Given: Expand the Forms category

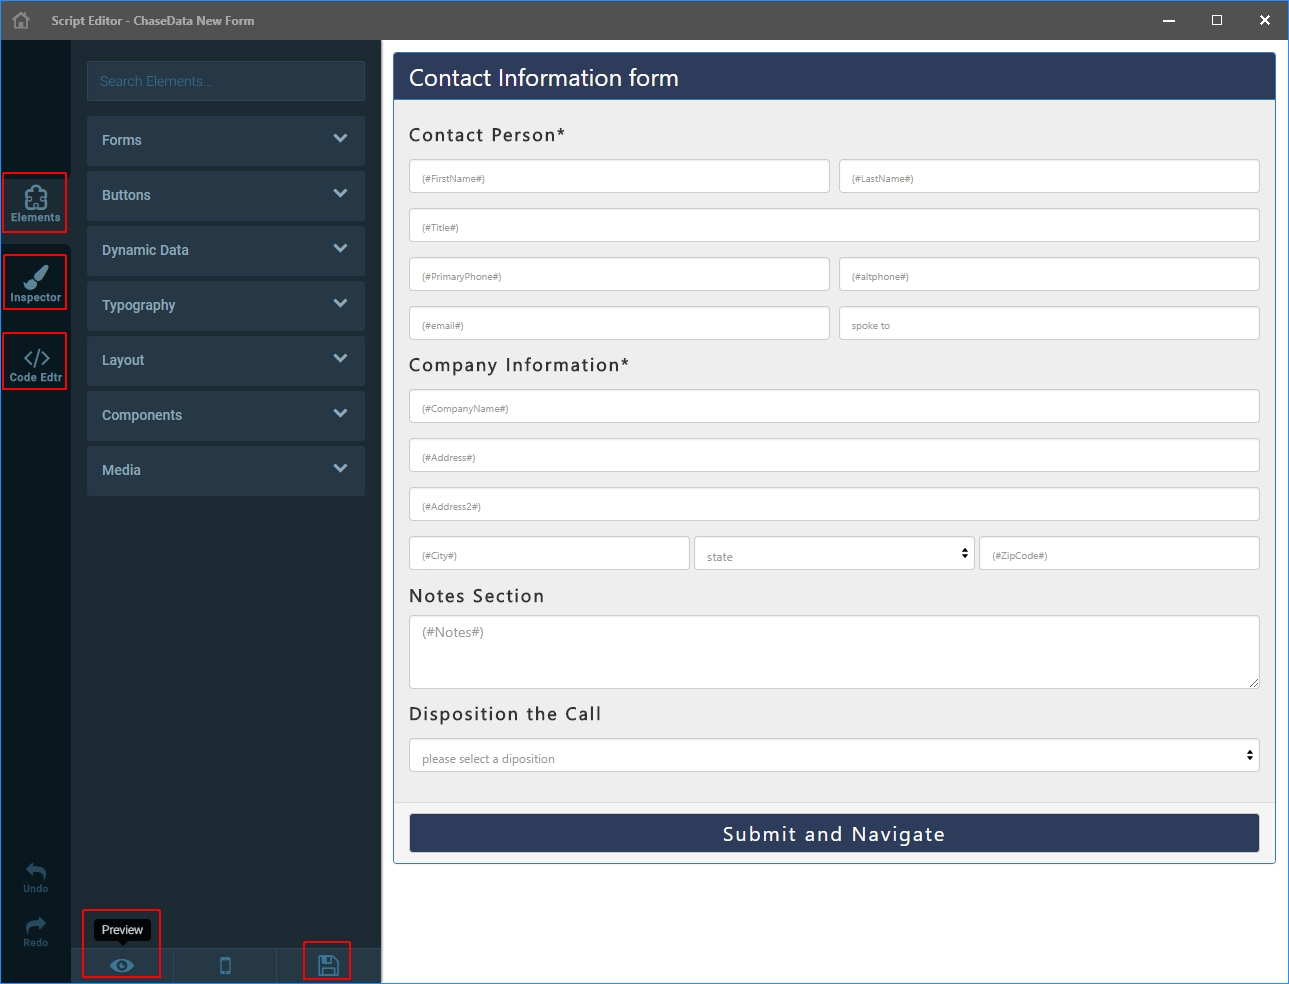Looking at the screenshot, I should coord(225,140).
